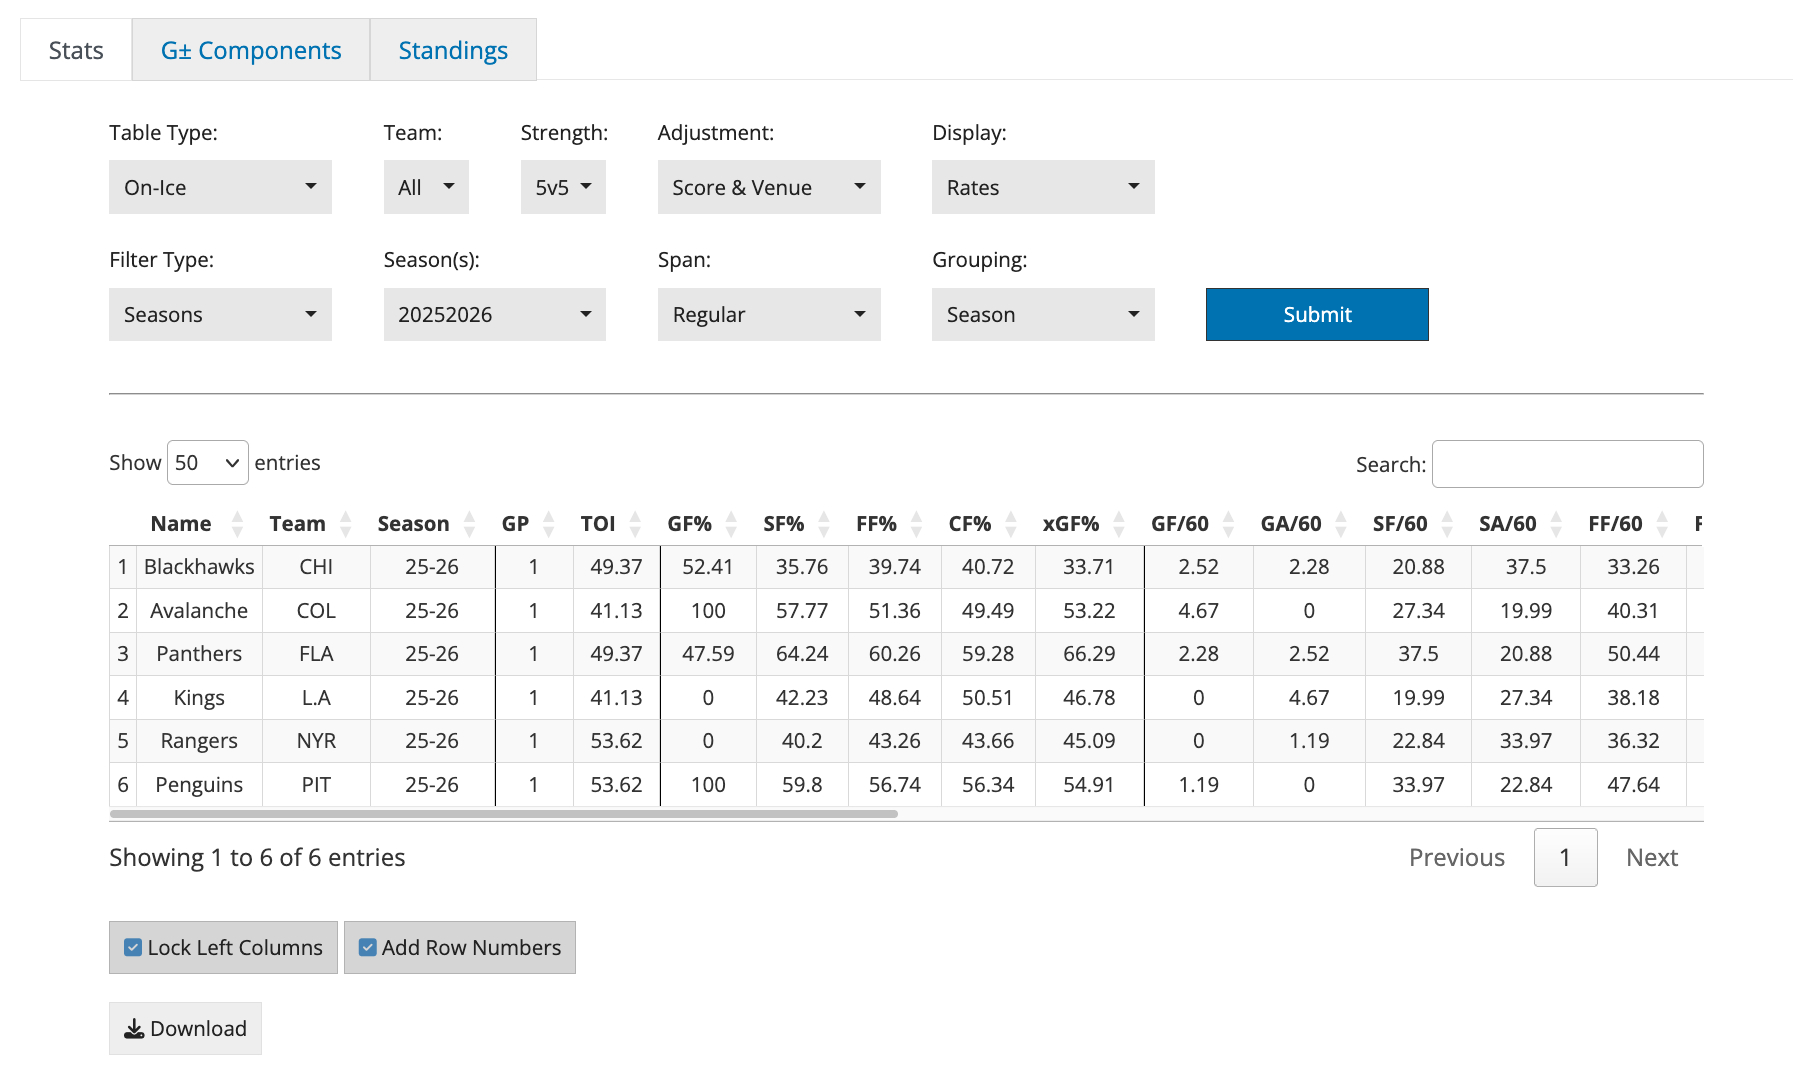Click sort icon next to TOI

635,524
